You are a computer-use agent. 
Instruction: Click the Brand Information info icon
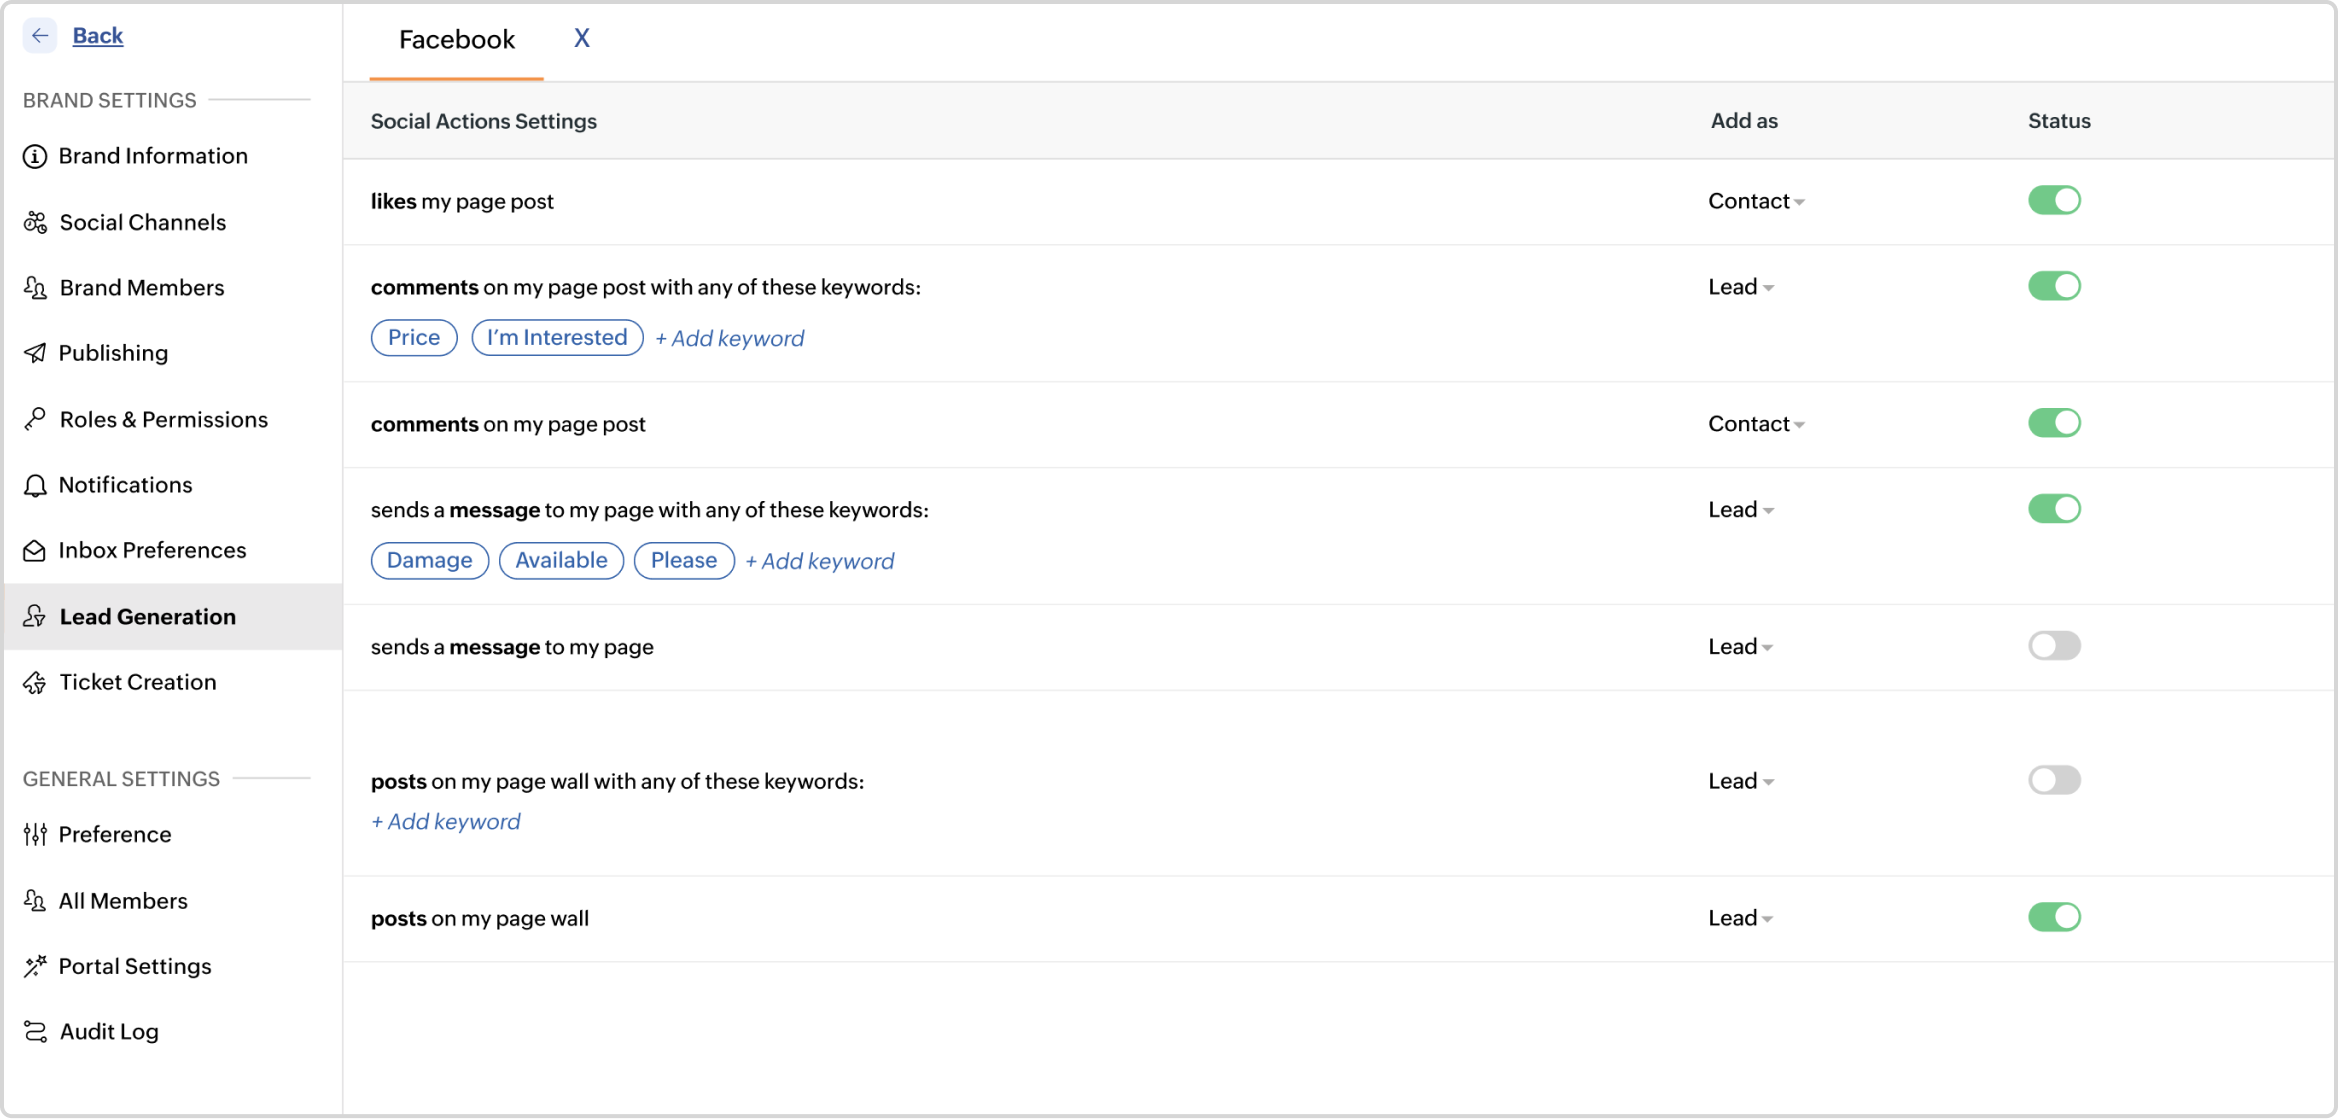tap(35, 156)
